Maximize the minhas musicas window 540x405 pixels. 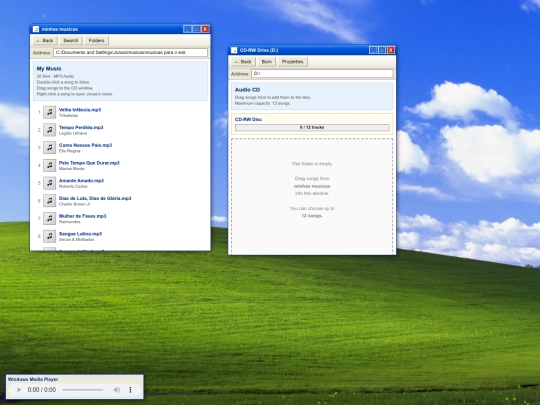(196, 29)
